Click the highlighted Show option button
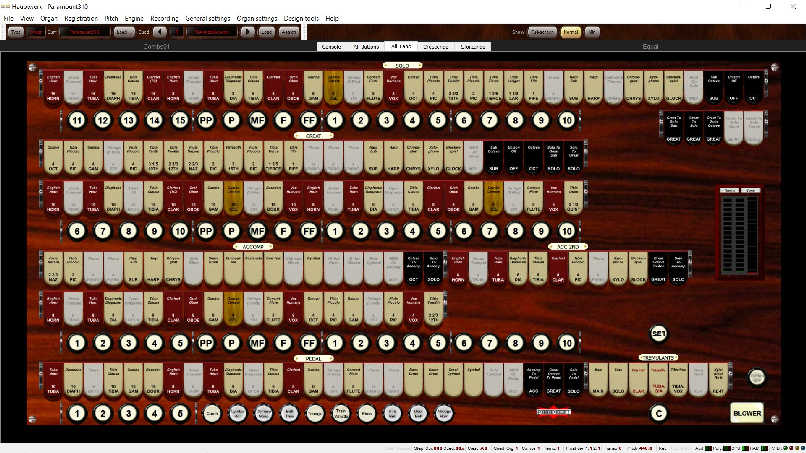806x453 pixels. pyautogui.click(x=570, y=32)
